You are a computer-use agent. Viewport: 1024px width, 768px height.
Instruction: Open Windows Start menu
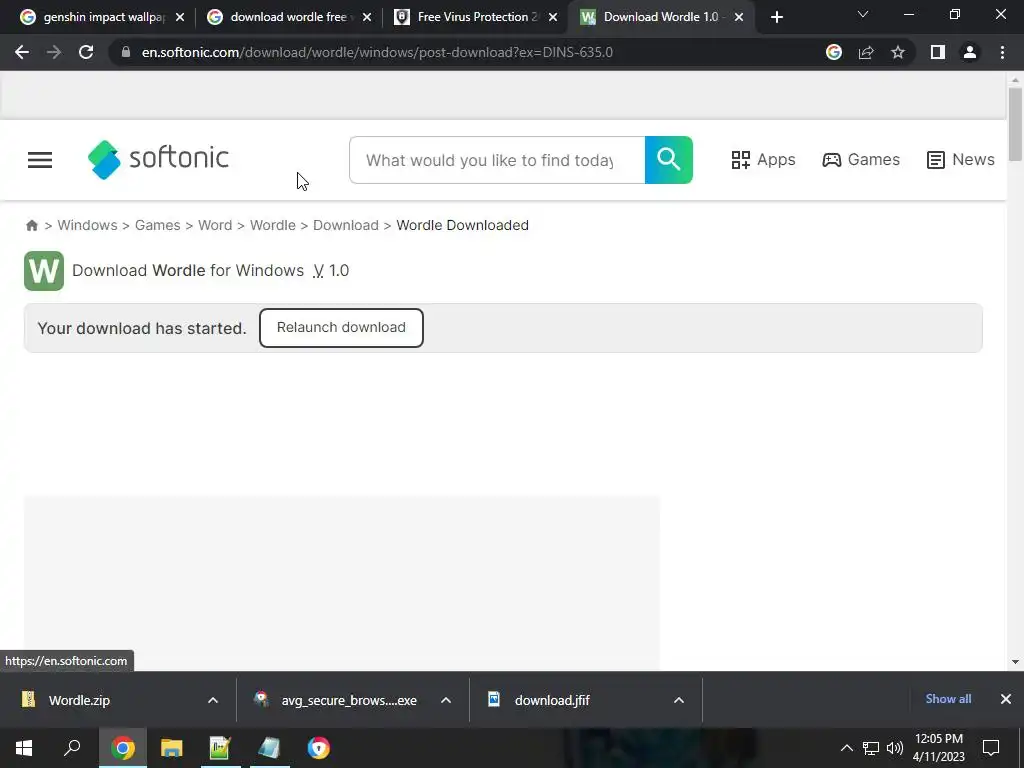click(24, 748)
